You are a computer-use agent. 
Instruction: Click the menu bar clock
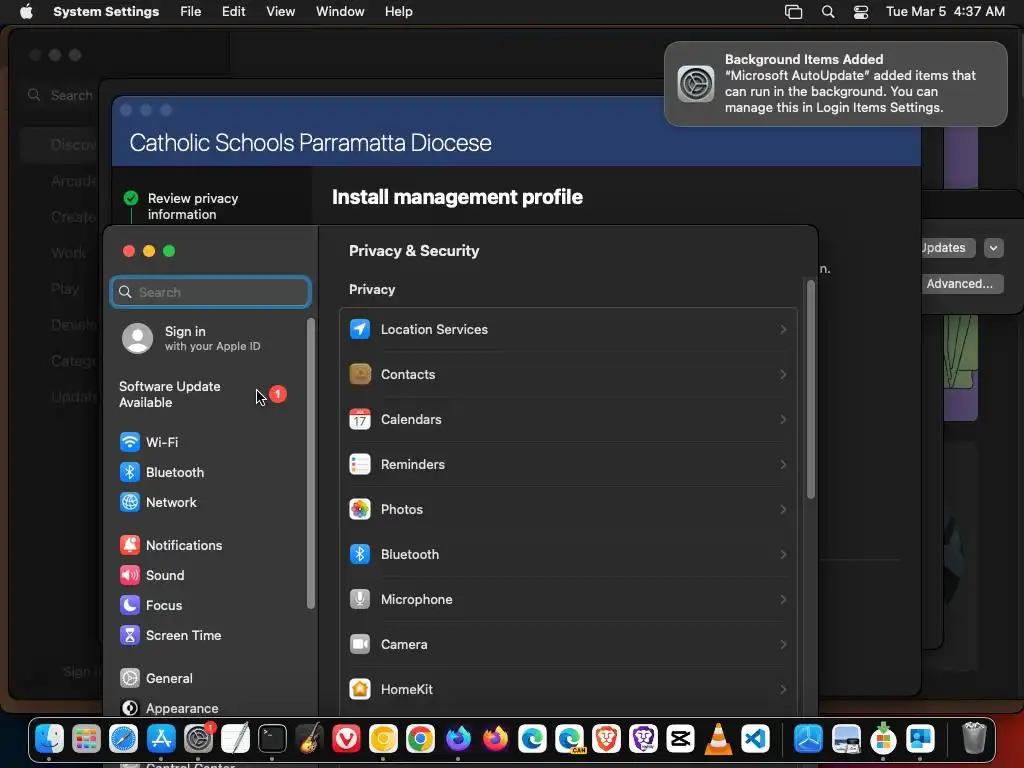[x=945, y=12]
